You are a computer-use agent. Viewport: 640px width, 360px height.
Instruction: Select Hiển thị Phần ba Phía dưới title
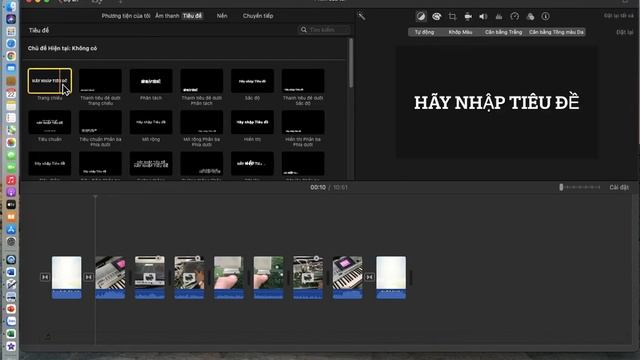(303, 122)
